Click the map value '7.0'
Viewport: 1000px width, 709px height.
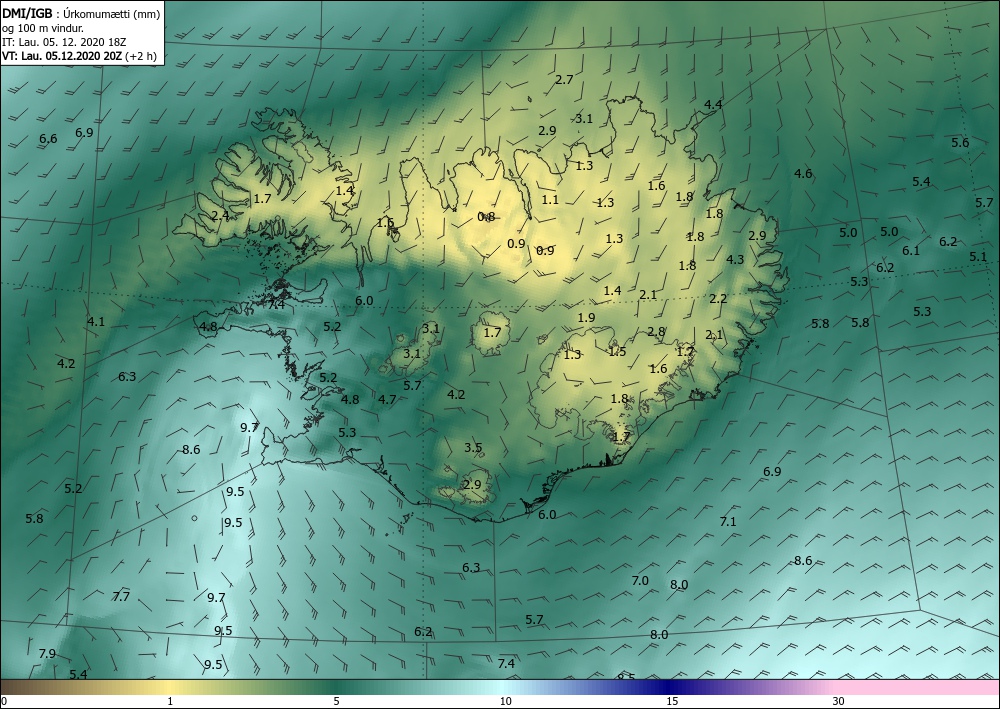(640, 581)
